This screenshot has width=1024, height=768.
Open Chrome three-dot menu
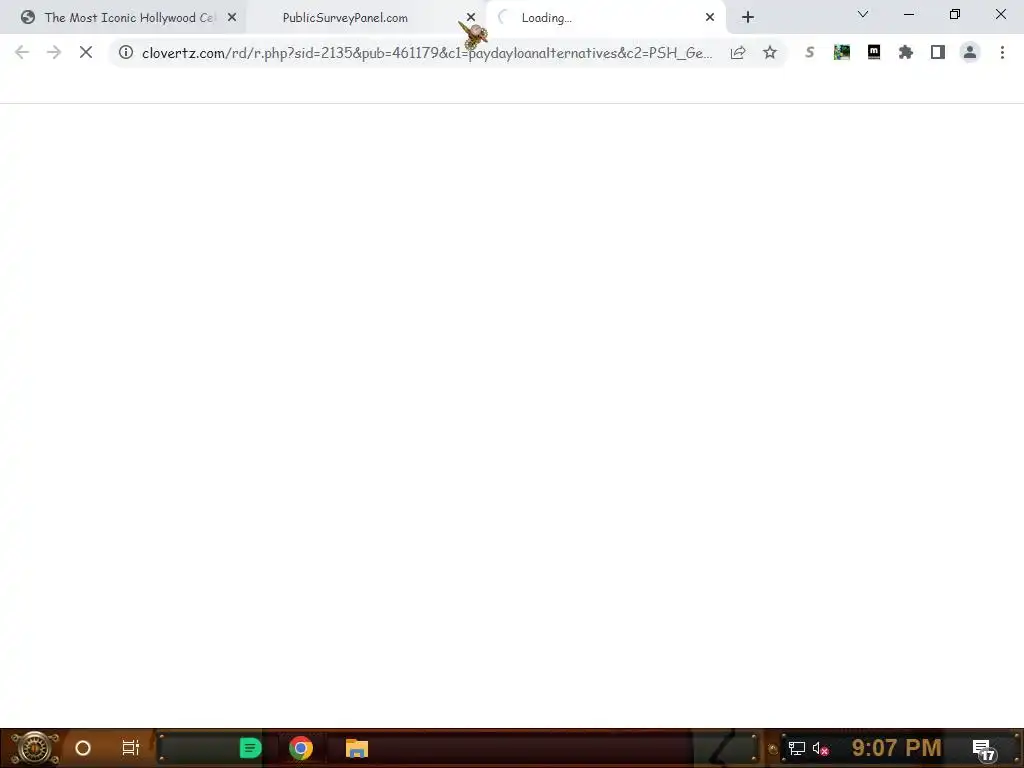click(1002, 52)
